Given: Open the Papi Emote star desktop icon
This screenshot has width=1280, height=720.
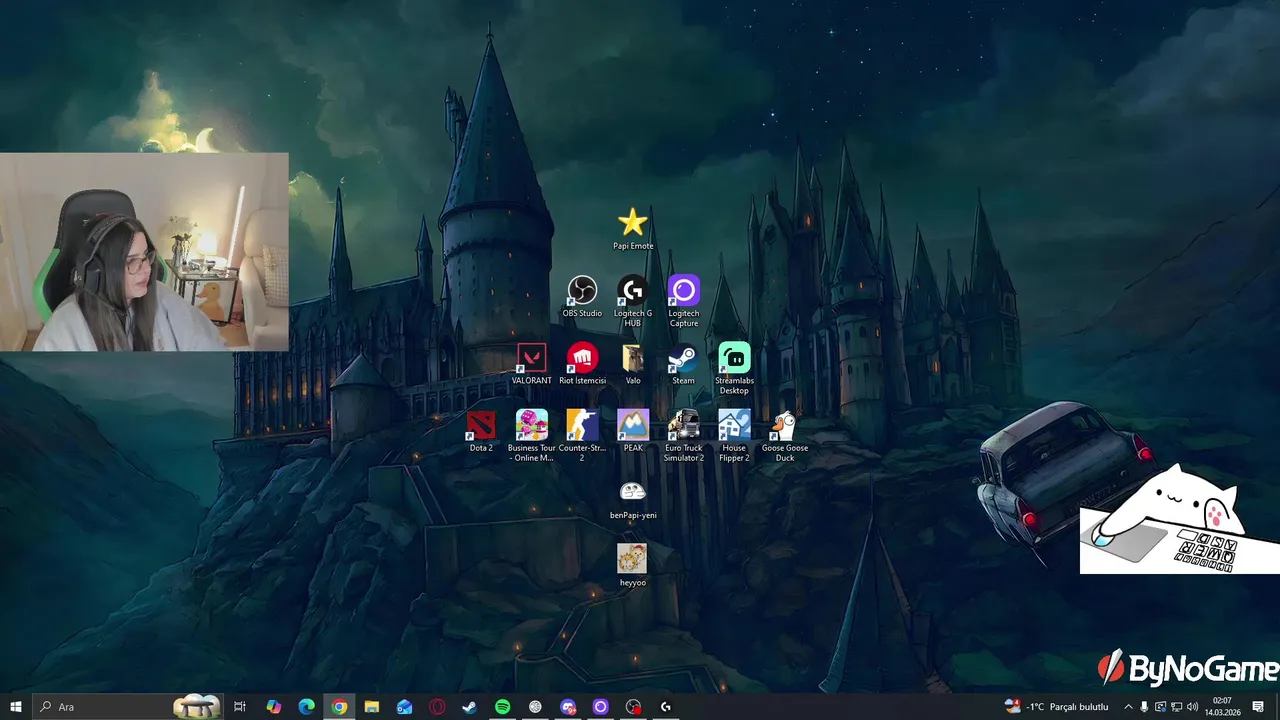Looking at the screenshot, I should pos(633,228).
